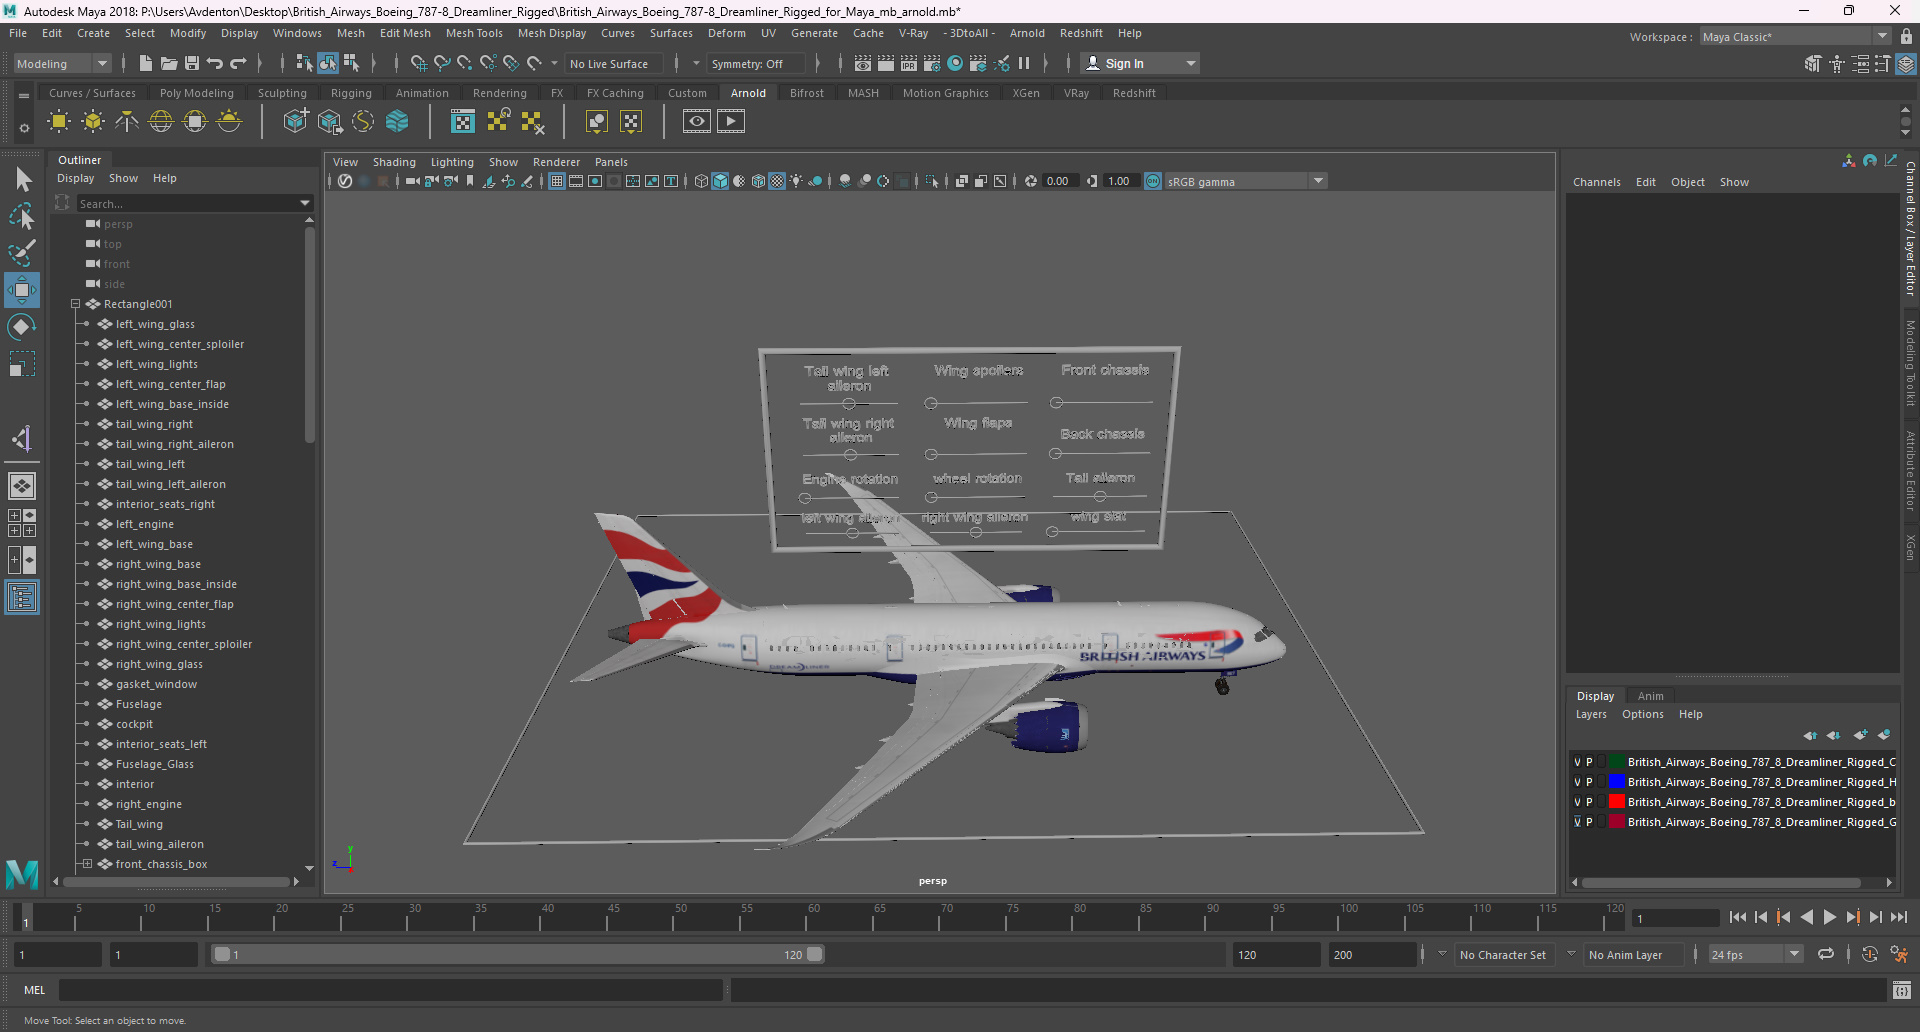Viewport: 1920px width, 1032px height.
Task: Expand the front_chassis_box node
Action: pyautogui.click(x=87, y=864)
